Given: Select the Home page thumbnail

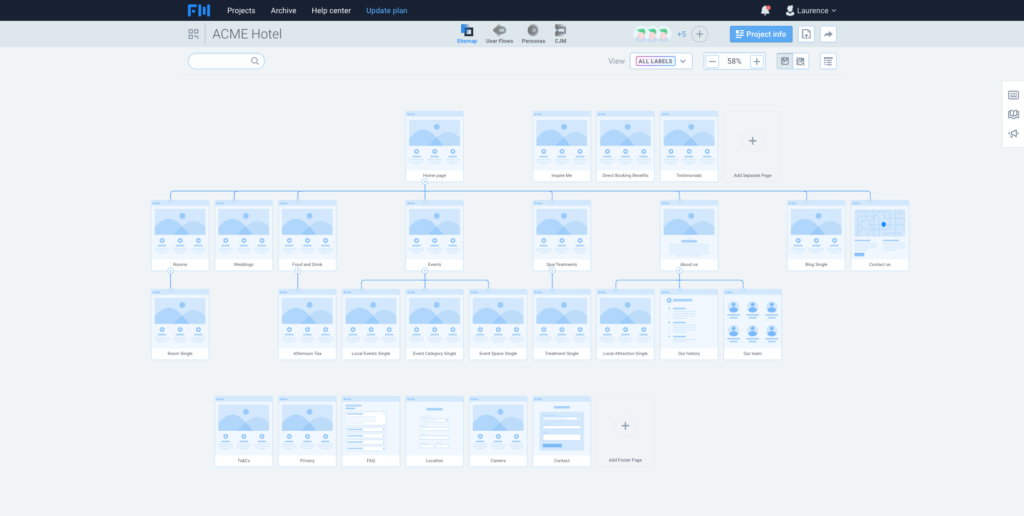Looking at the screenshot, I should tap(434, 146).
